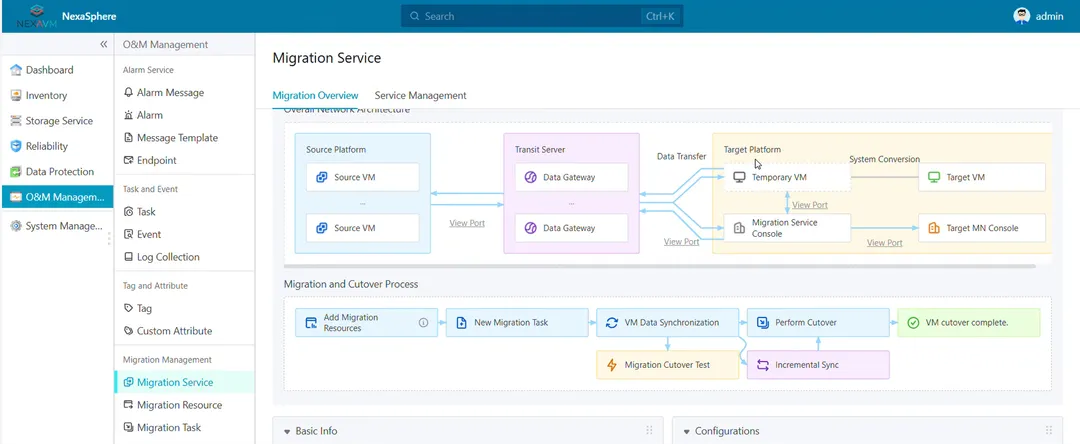Click the Event icon
The width and height of the screenshot is (1080, 444).
tap(128, 234)
